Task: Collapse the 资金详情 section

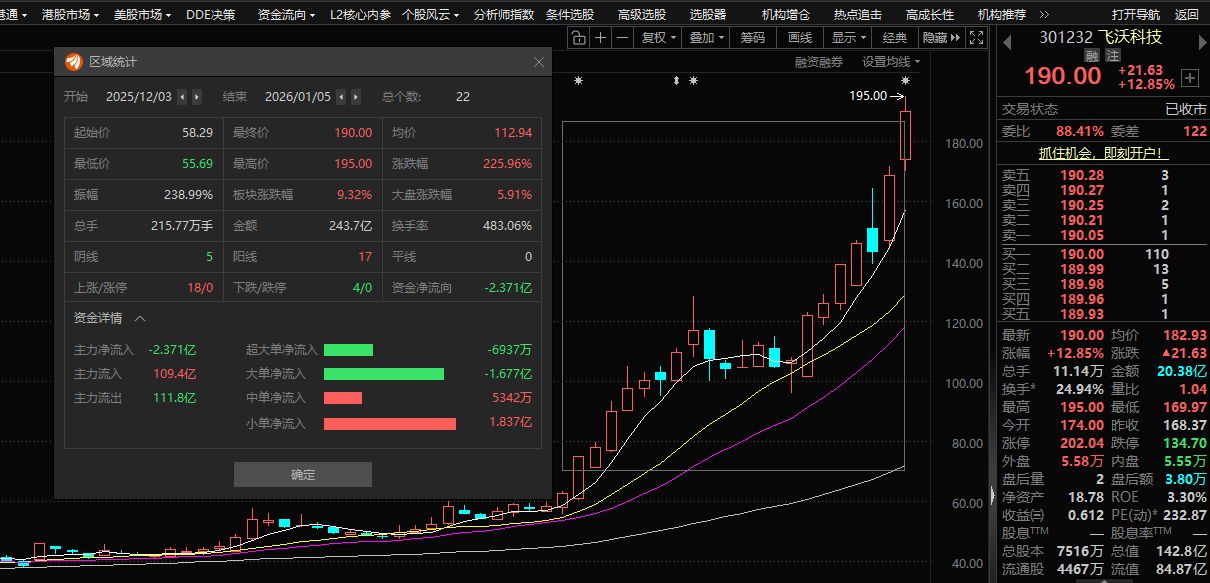Action: pos(140,318)
